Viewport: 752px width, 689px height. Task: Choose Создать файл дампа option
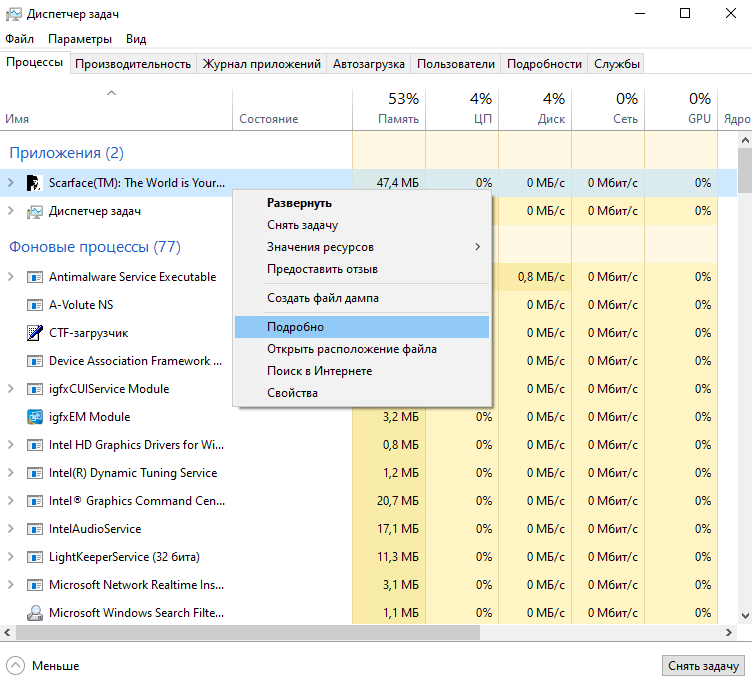[x=362, y=298]
